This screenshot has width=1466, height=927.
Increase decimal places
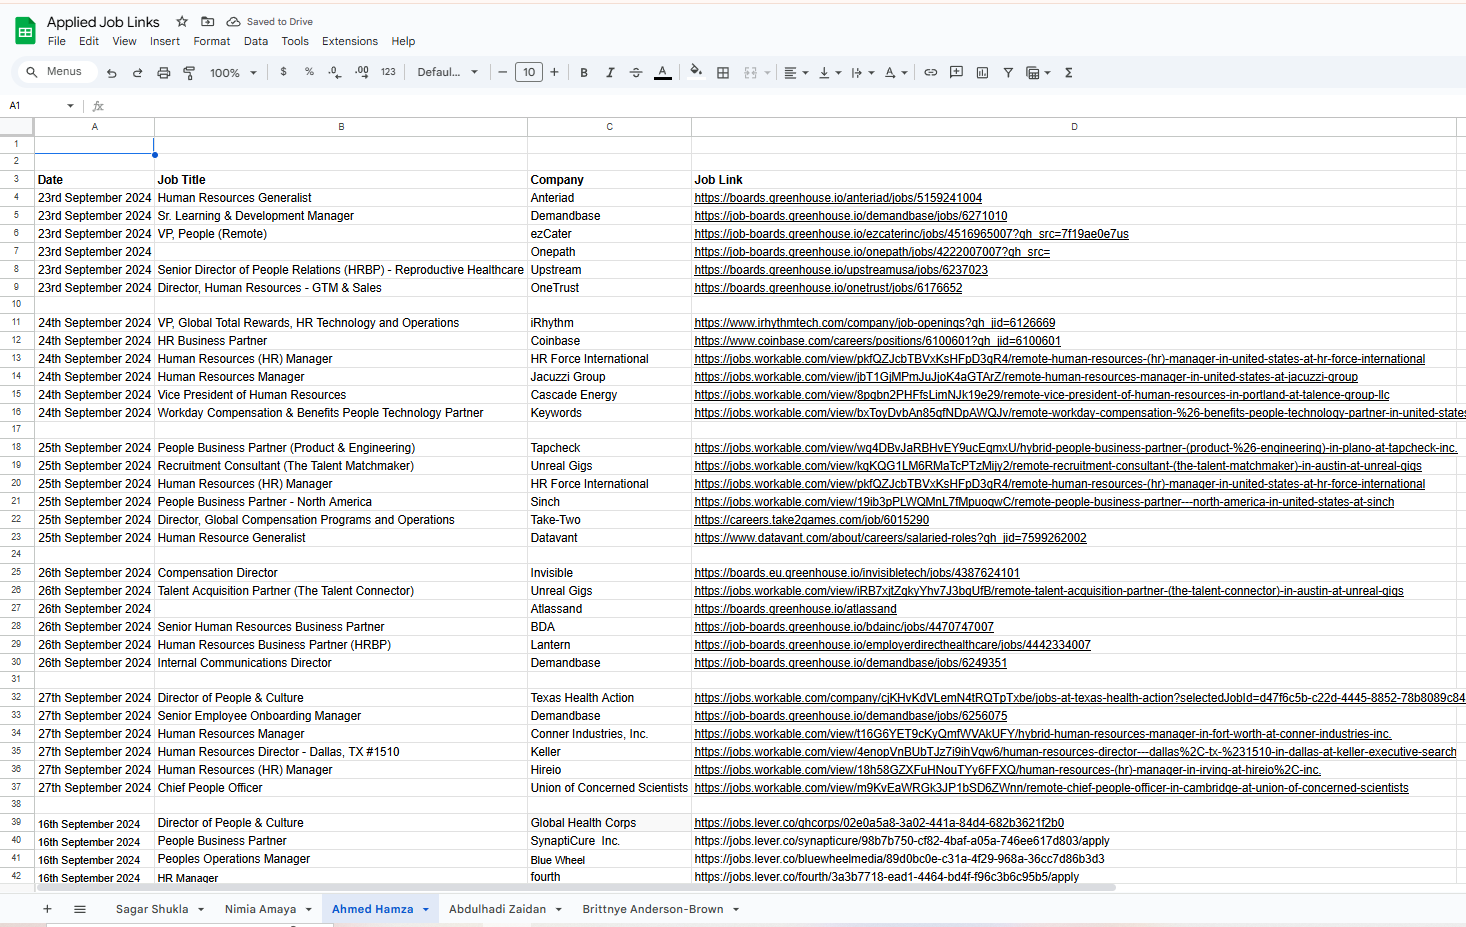click(x=362, y=72)
